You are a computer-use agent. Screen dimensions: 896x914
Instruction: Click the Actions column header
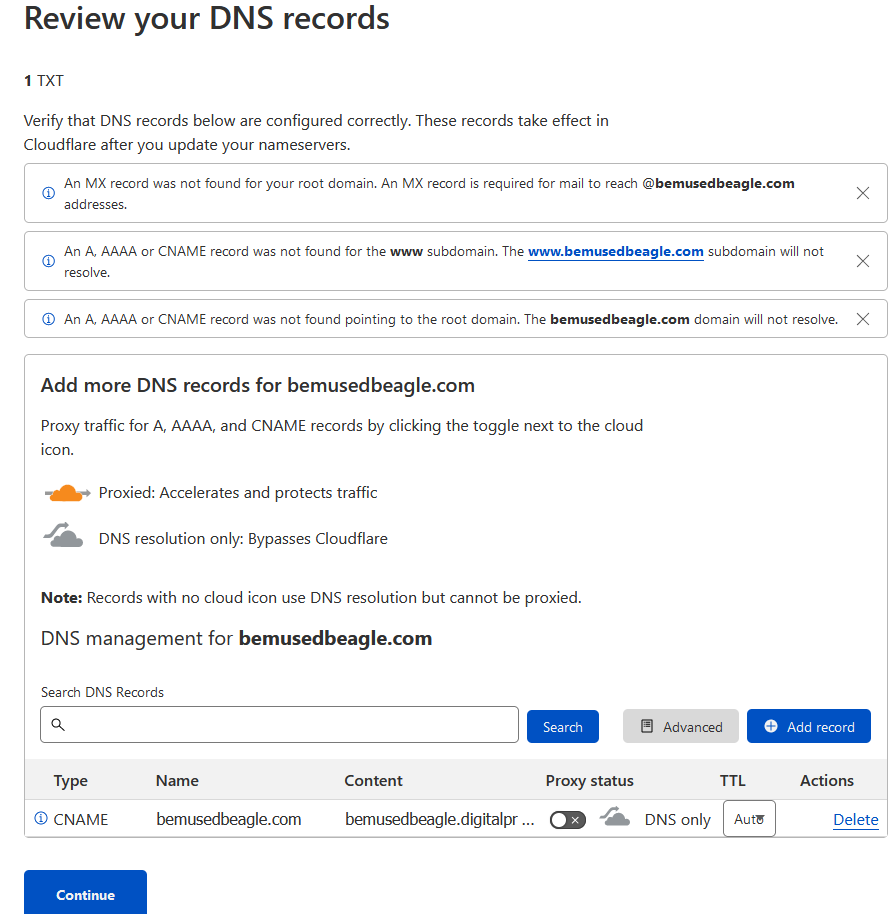(827, 781)
